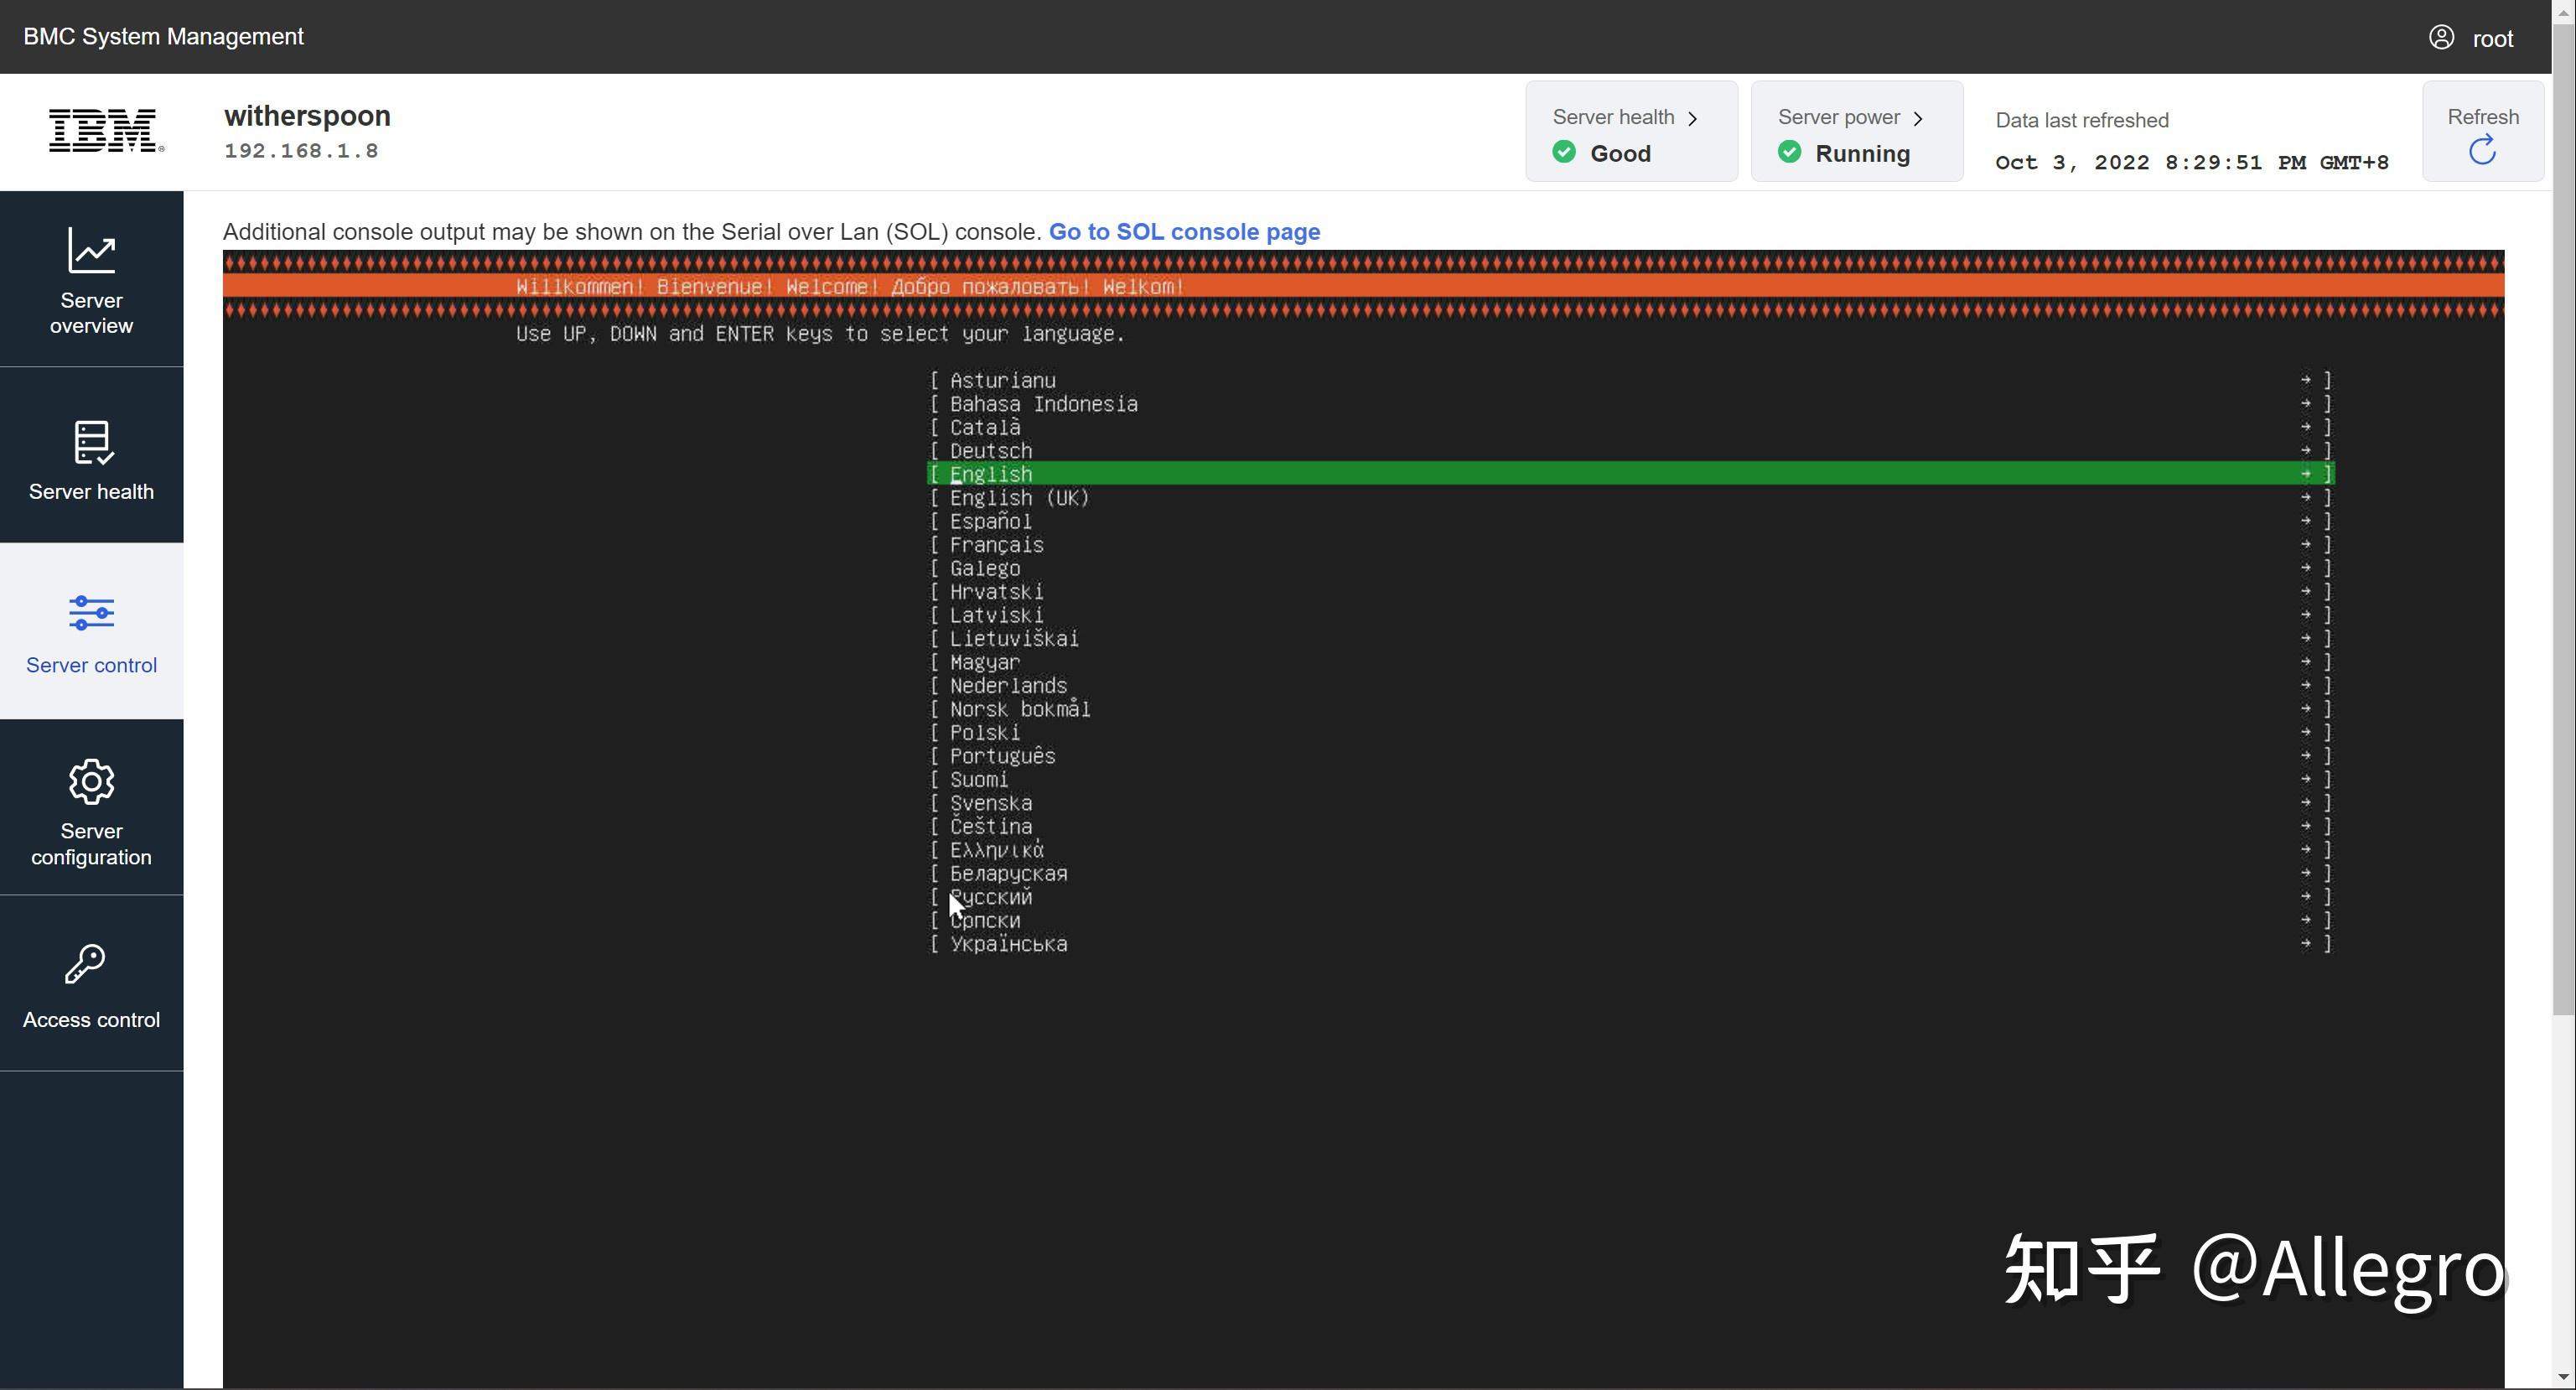Open Server configuration gear icon
2576x1390 pixels.
[x=91, y=781]
